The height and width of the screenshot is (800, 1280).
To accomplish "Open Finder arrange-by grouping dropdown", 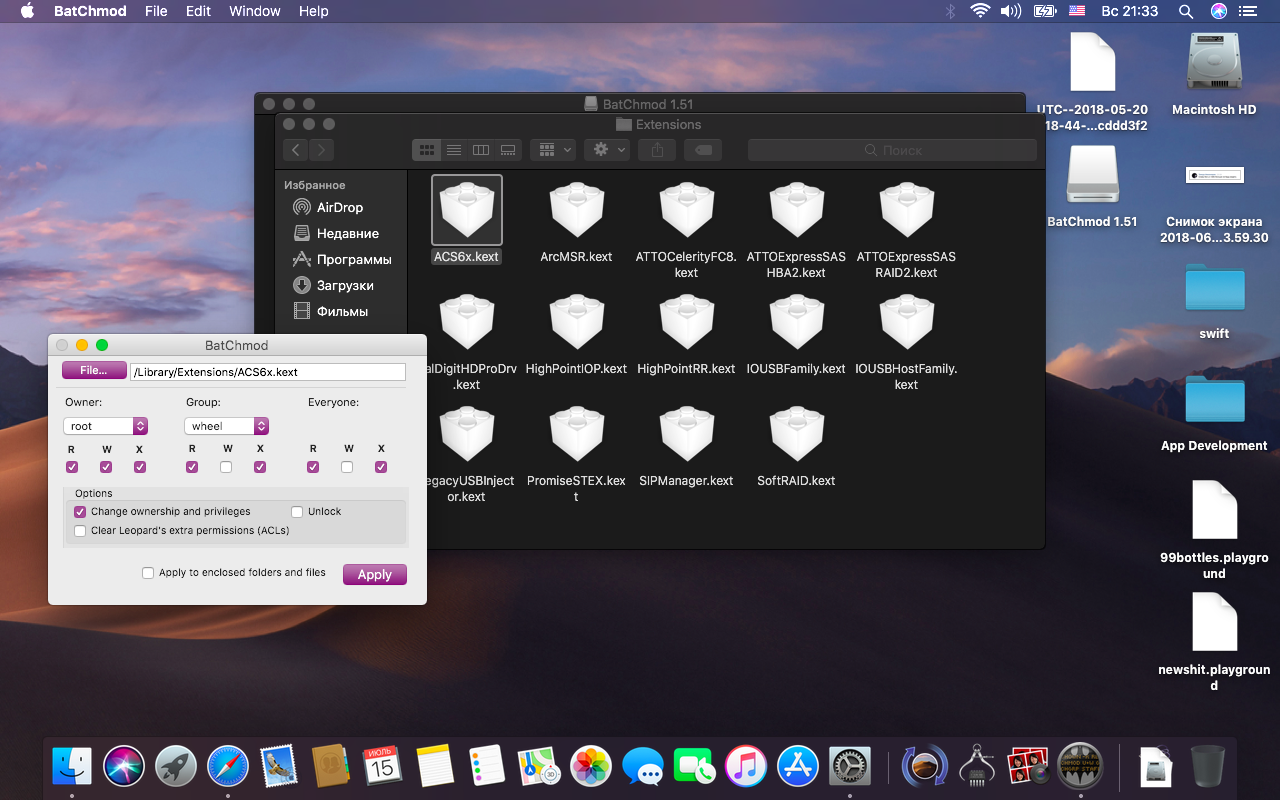I will [x=552, y=150].
